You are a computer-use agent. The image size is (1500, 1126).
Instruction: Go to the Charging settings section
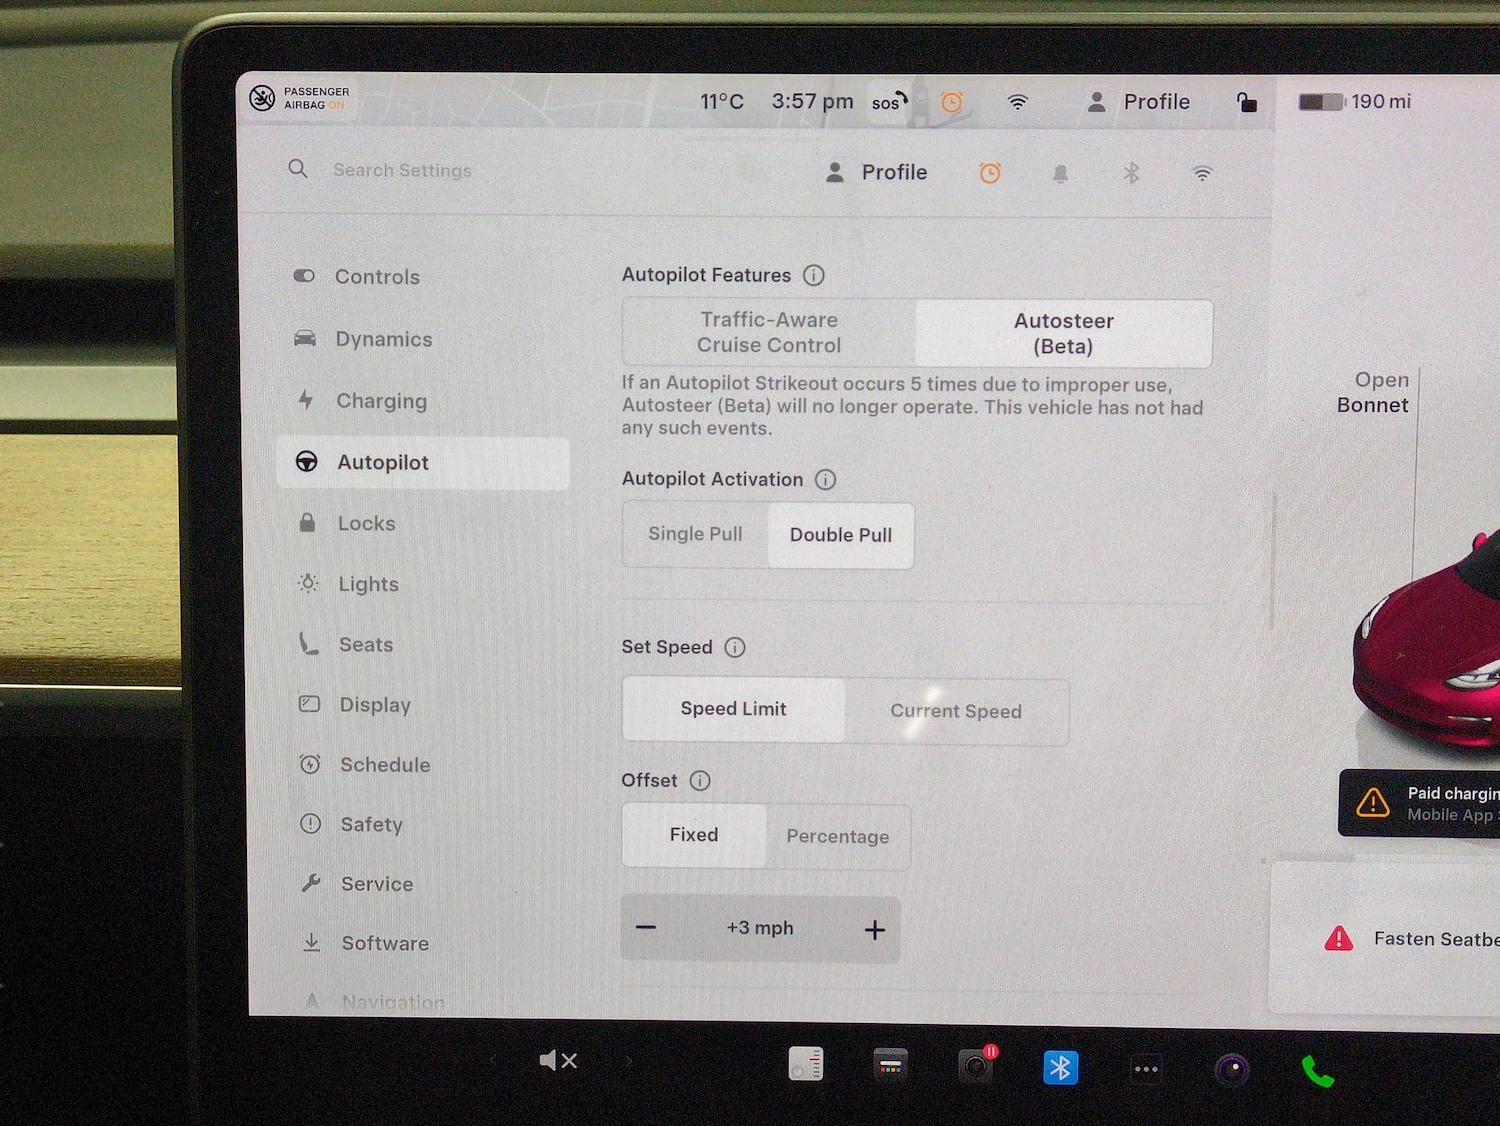pyautogui.click(x=381, y=401)
